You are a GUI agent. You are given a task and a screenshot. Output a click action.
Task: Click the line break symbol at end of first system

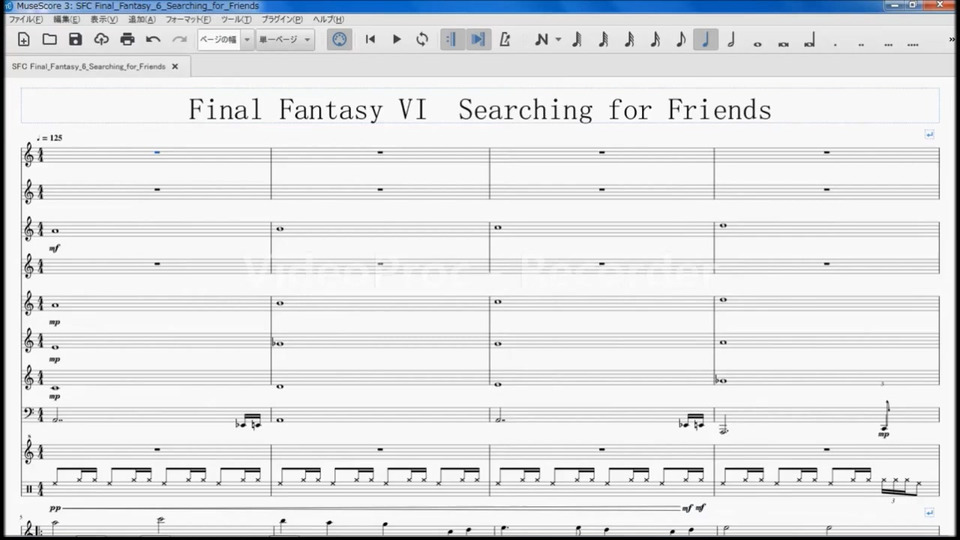pyautogui.click(x=929, y=134)
